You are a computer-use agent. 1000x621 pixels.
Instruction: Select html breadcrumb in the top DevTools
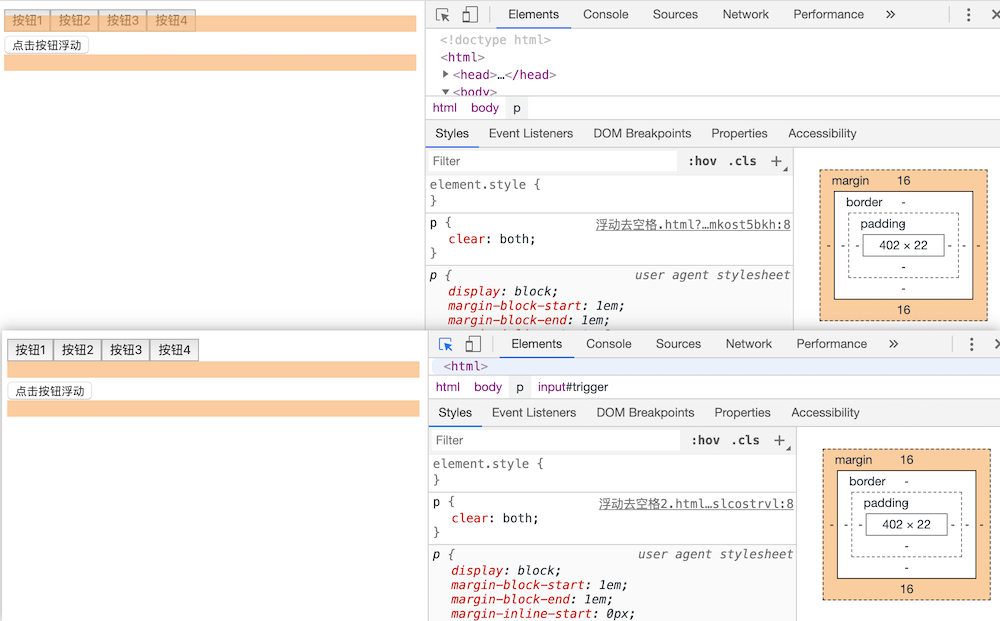(x=445, y=108)
